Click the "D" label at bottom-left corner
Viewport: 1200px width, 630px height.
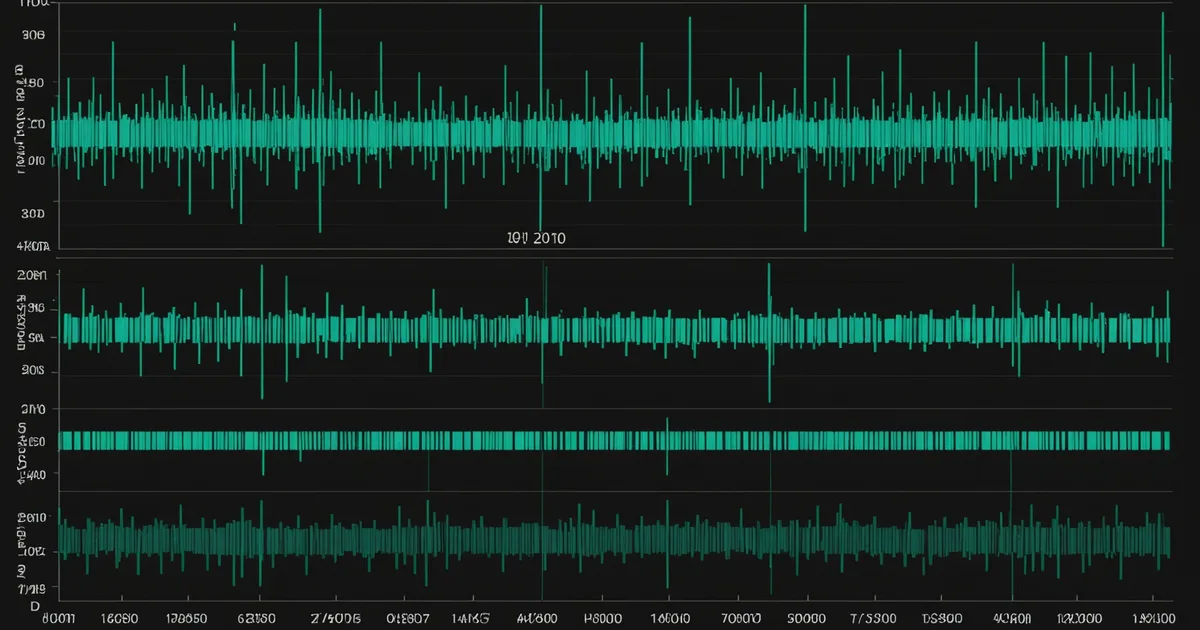point(34,607)
